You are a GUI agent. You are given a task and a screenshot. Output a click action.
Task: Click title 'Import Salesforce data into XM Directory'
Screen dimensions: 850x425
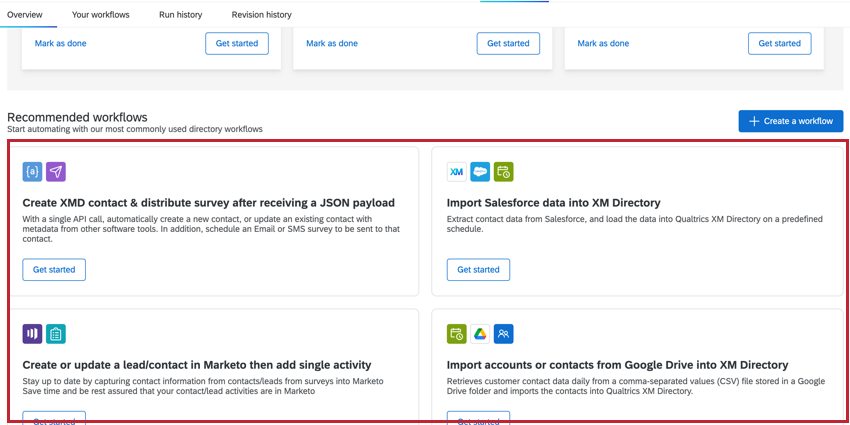[x=553, y=203]
